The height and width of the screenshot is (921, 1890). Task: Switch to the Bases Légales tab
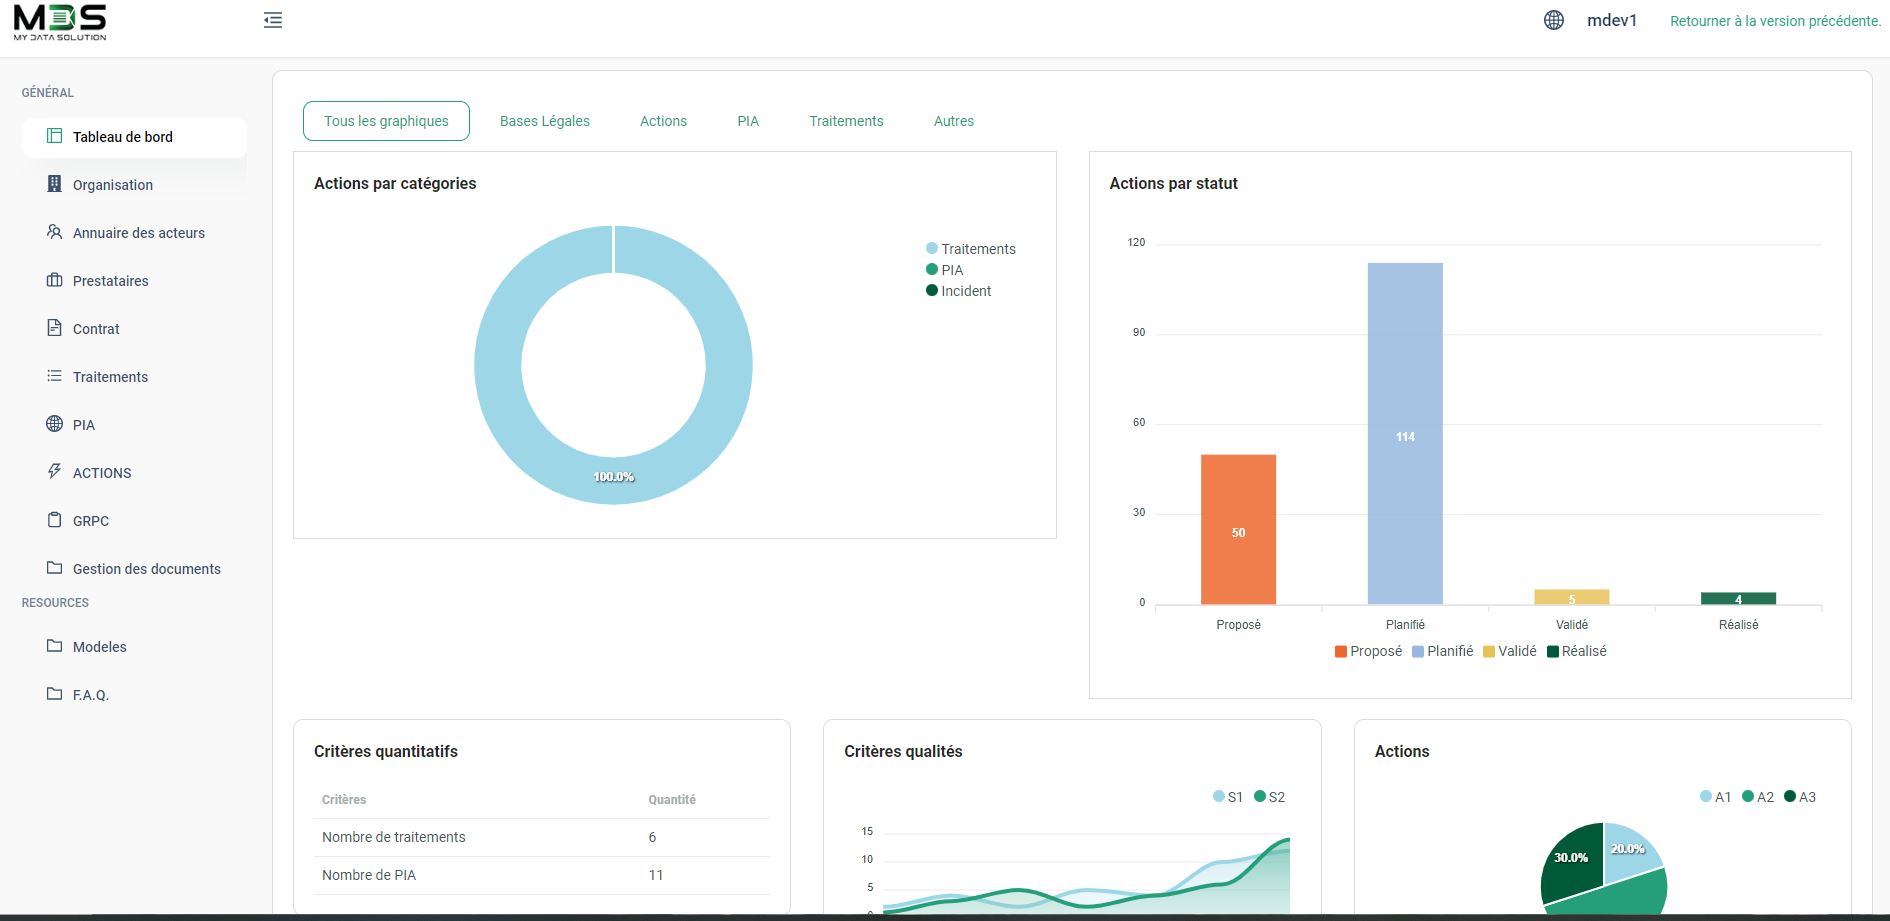click(x=544, y=121)
